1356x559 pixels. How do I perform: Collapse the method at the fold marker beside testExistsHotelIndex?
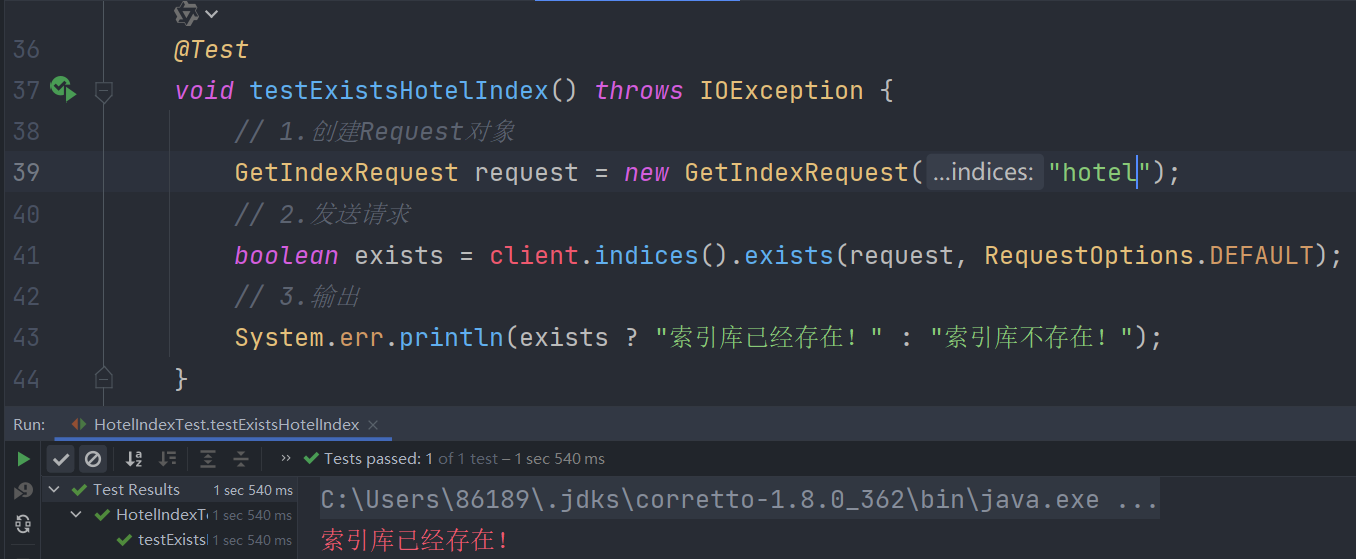pyautogui.click(x=103, y=92)
